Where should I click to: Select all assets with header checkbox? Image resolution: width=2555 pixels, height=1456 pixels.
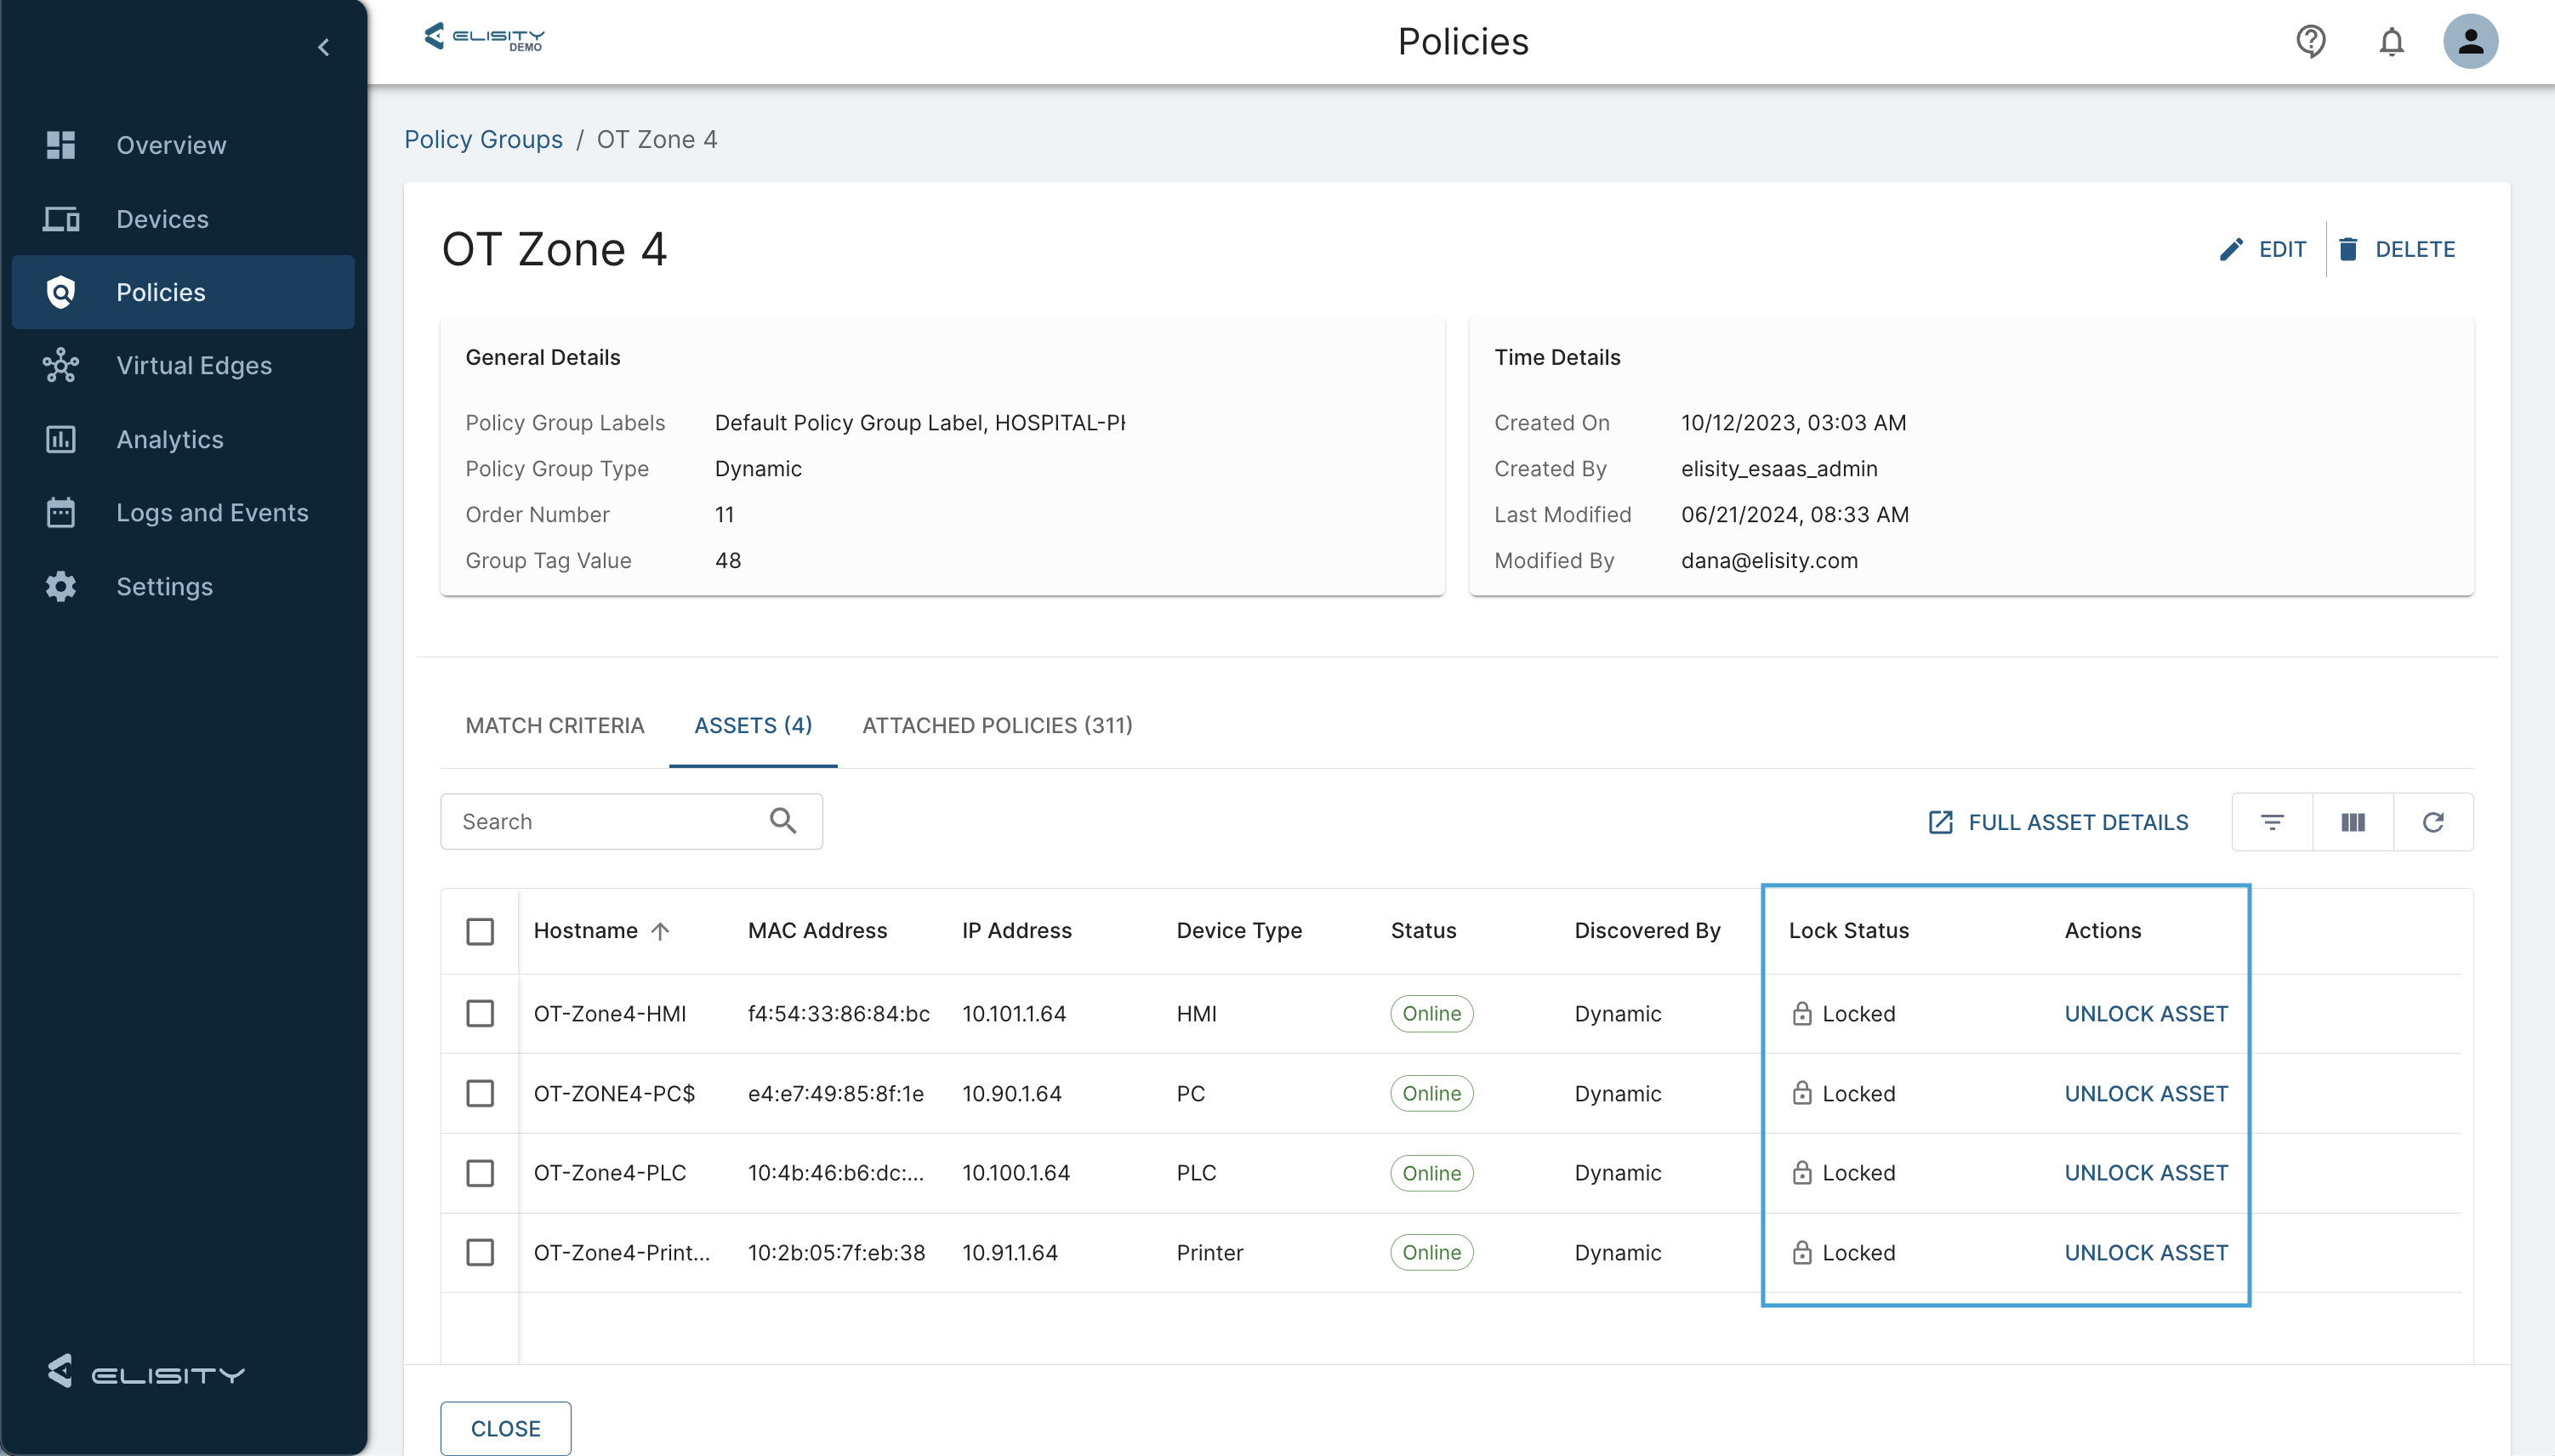point(480,931)
